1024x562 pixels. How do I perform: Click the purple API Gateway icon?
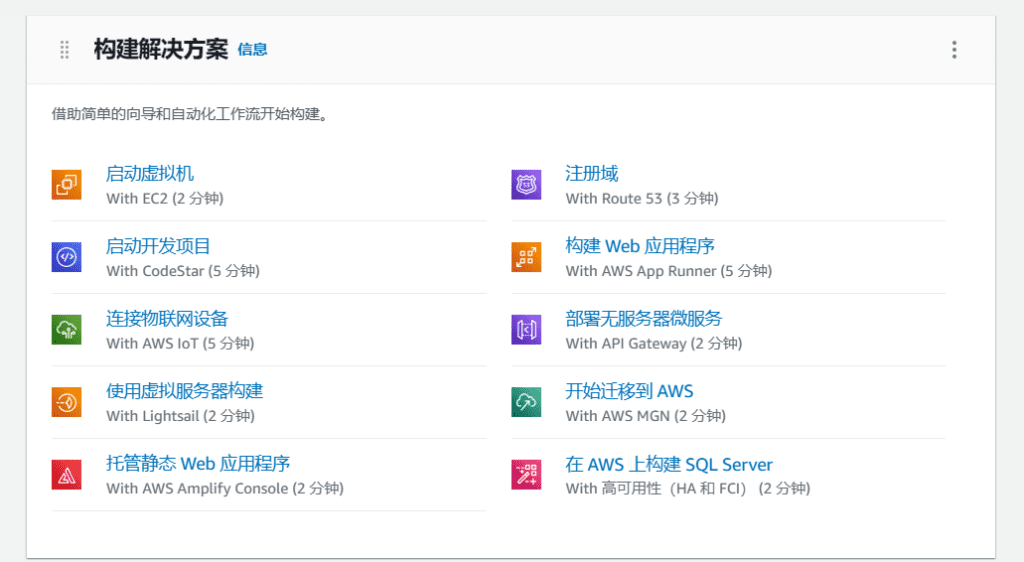(x=526, y=330)
